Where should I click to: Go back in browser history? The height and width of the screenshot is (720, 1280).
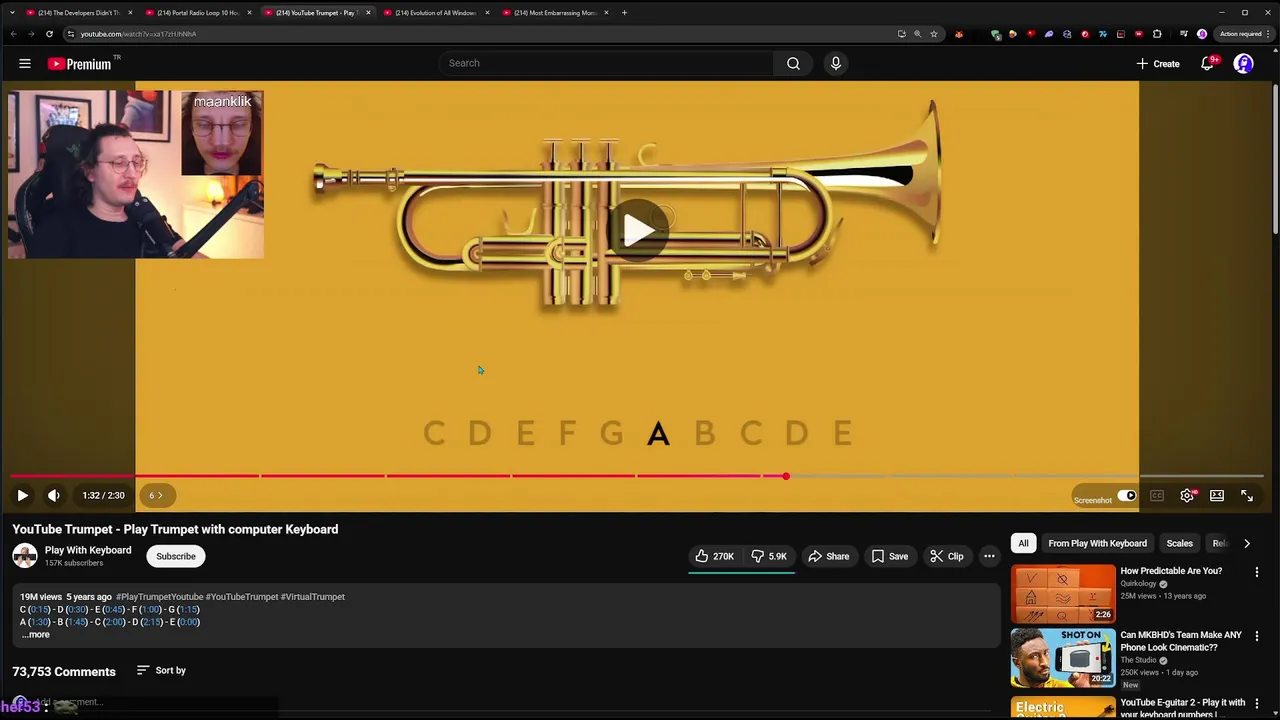13,34
